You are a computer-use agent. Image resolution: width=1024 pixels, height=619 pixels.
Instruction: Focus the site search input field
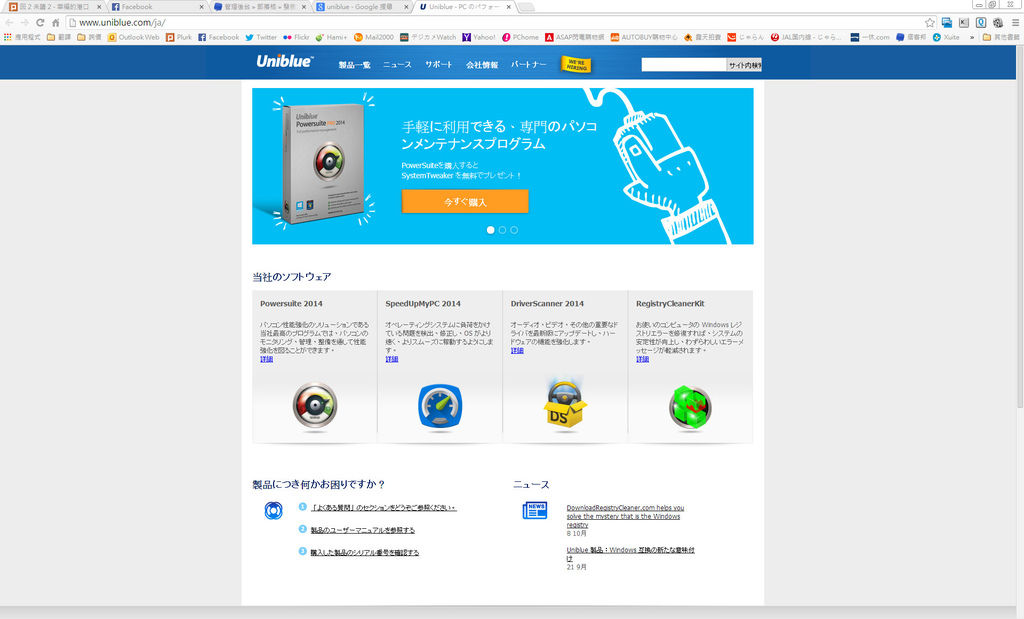pyautogui.click(x=684, y=65)
